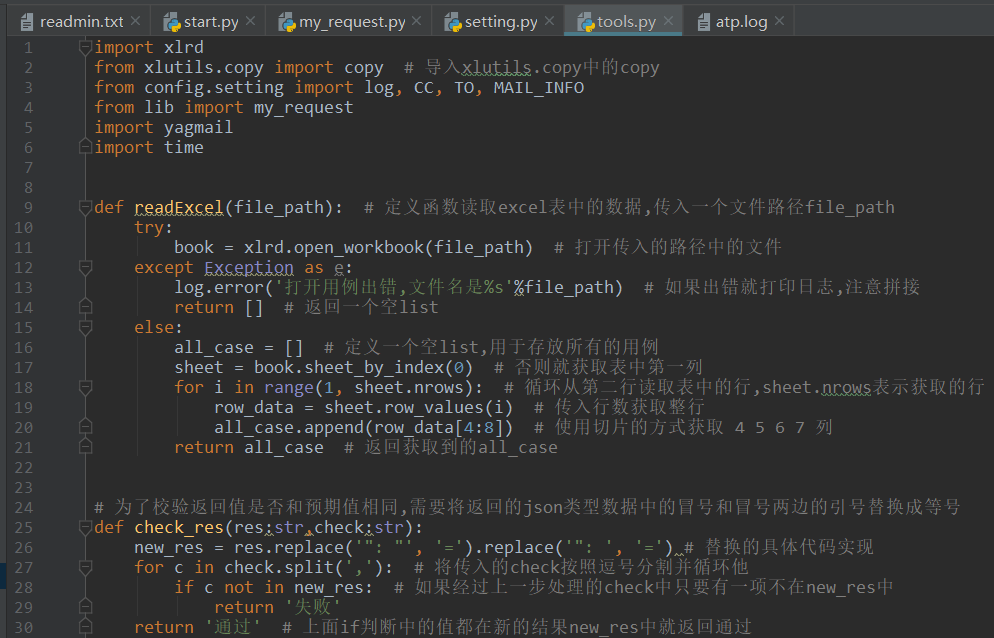Click 'log.error' on line 13
Image resolution: width=994 pixels, height=638 pixels.
(219, 287)
